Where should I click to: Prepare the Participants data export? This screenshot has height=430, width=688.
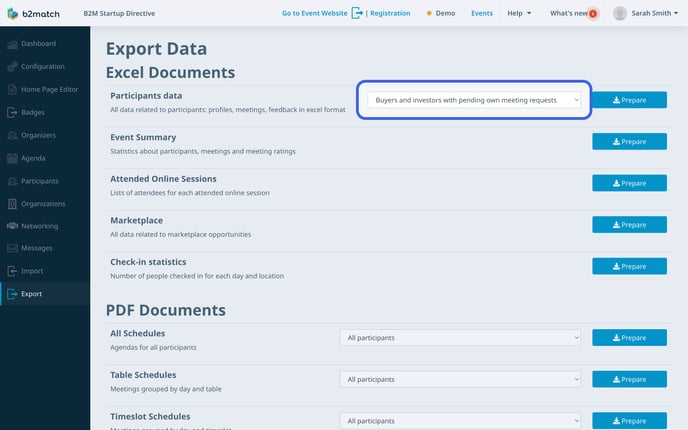point(629,100)
